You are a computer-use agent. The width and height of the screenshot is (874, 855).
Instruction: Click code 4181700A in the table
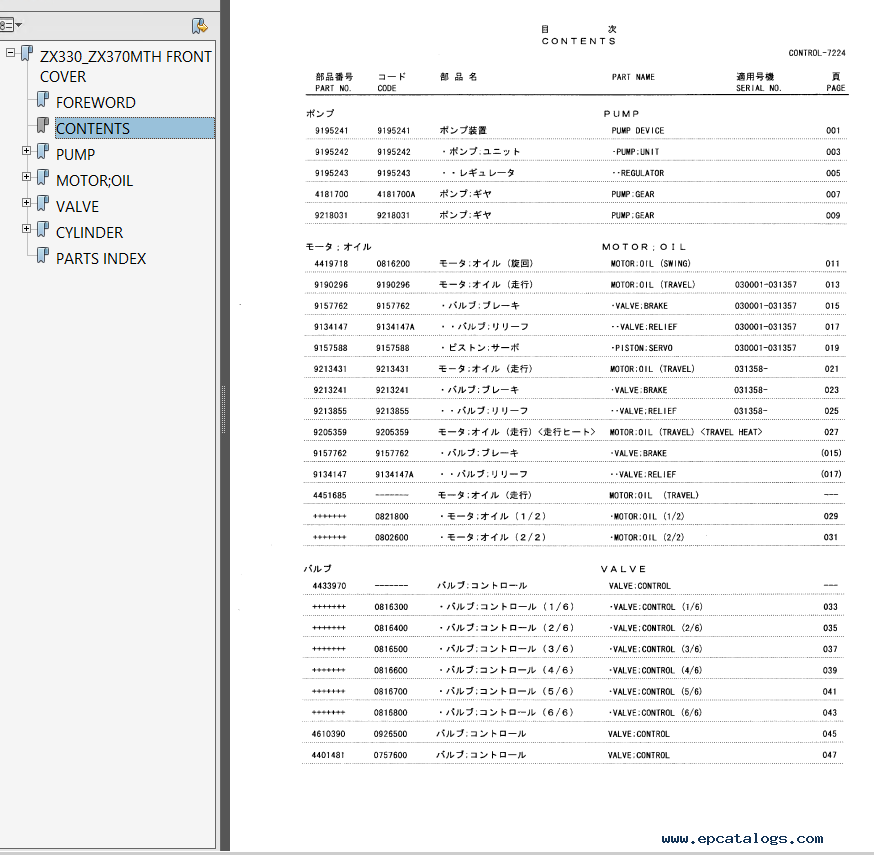tap(396, 194)
